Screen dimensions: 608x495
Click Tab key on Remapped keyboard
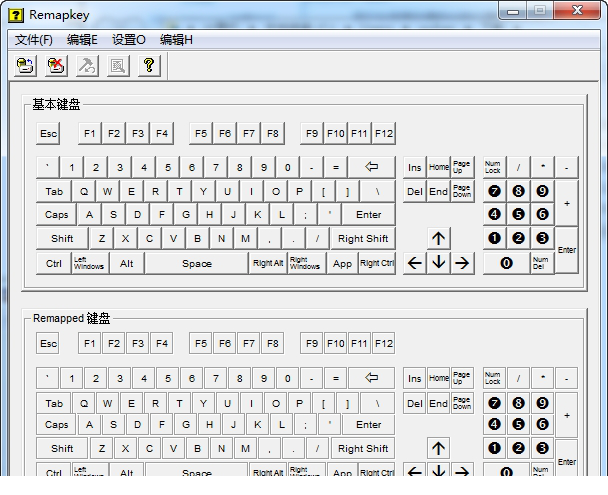(54, 404)
